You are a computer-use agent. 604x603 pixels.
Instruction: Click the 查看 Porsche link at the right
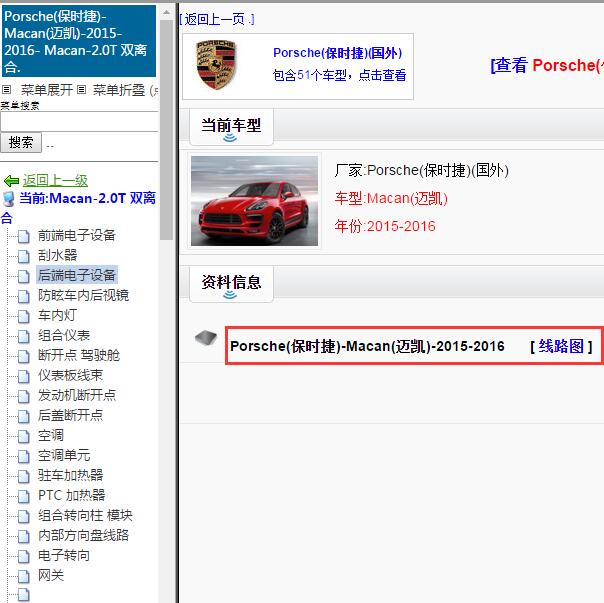[x=547, y=65]
